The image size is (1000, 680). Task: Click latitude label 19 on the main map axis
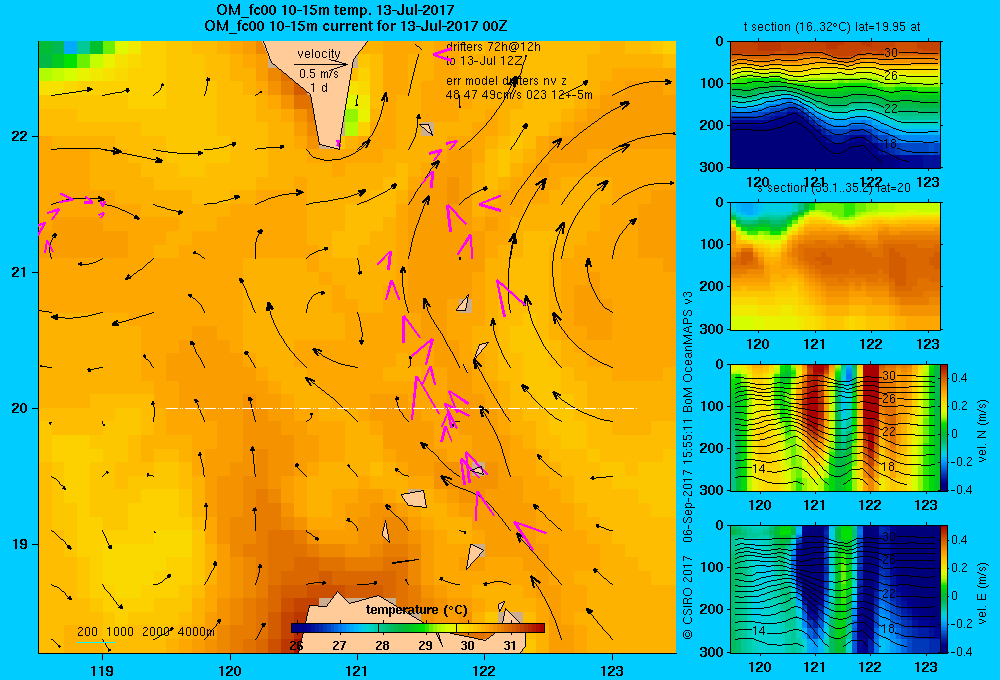(19, 544)
